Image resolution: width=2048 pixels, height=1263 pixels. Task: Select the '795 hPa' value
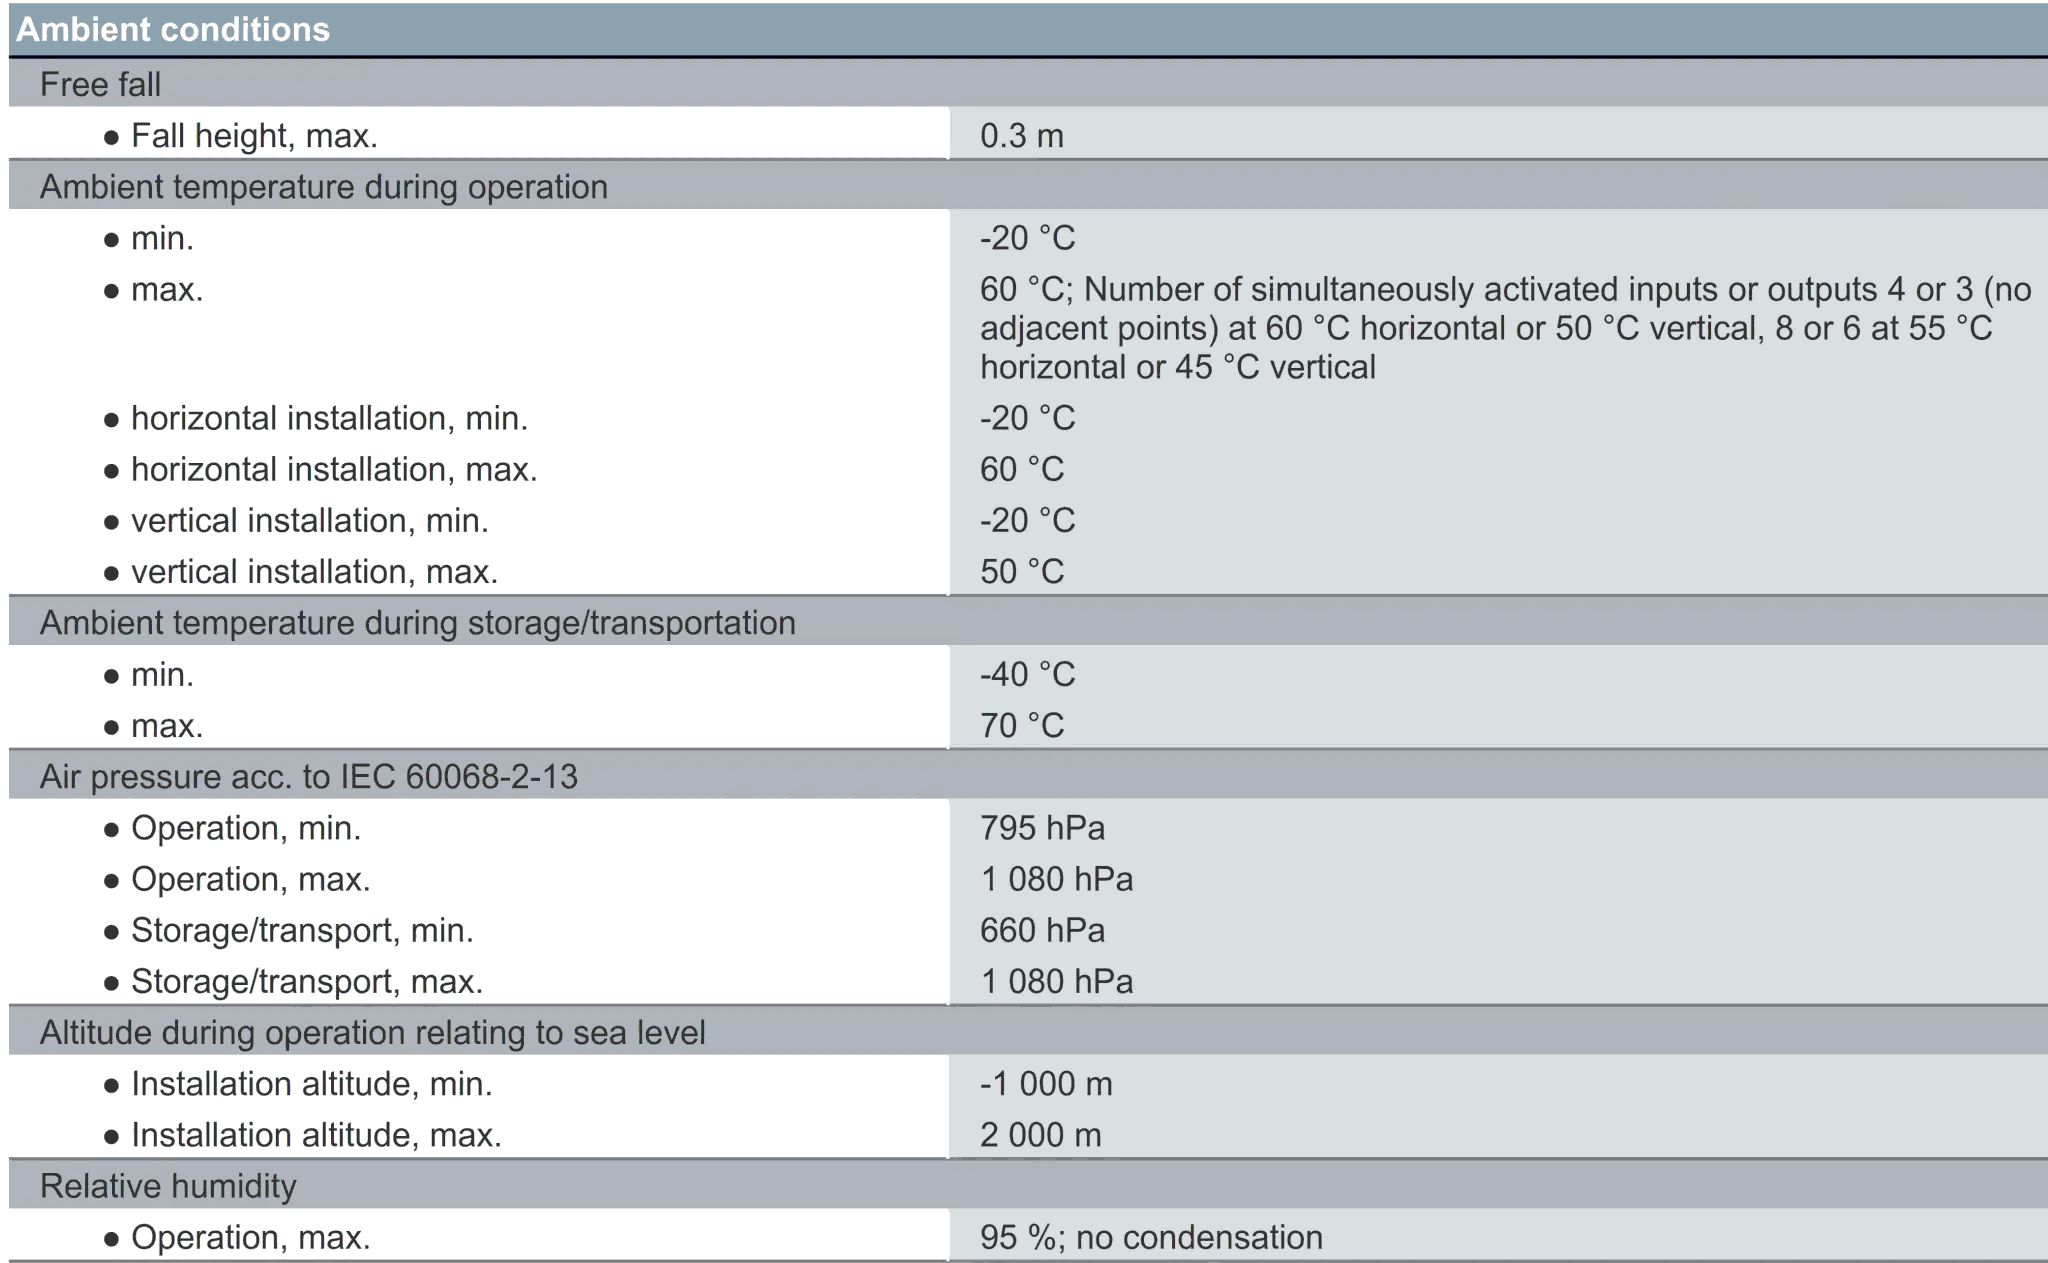tap(1042, 828)
